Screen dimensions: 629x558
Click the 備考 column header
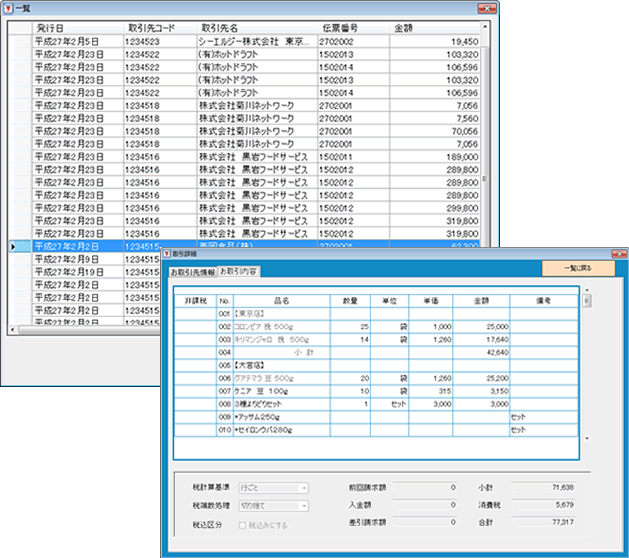(544, 301)
